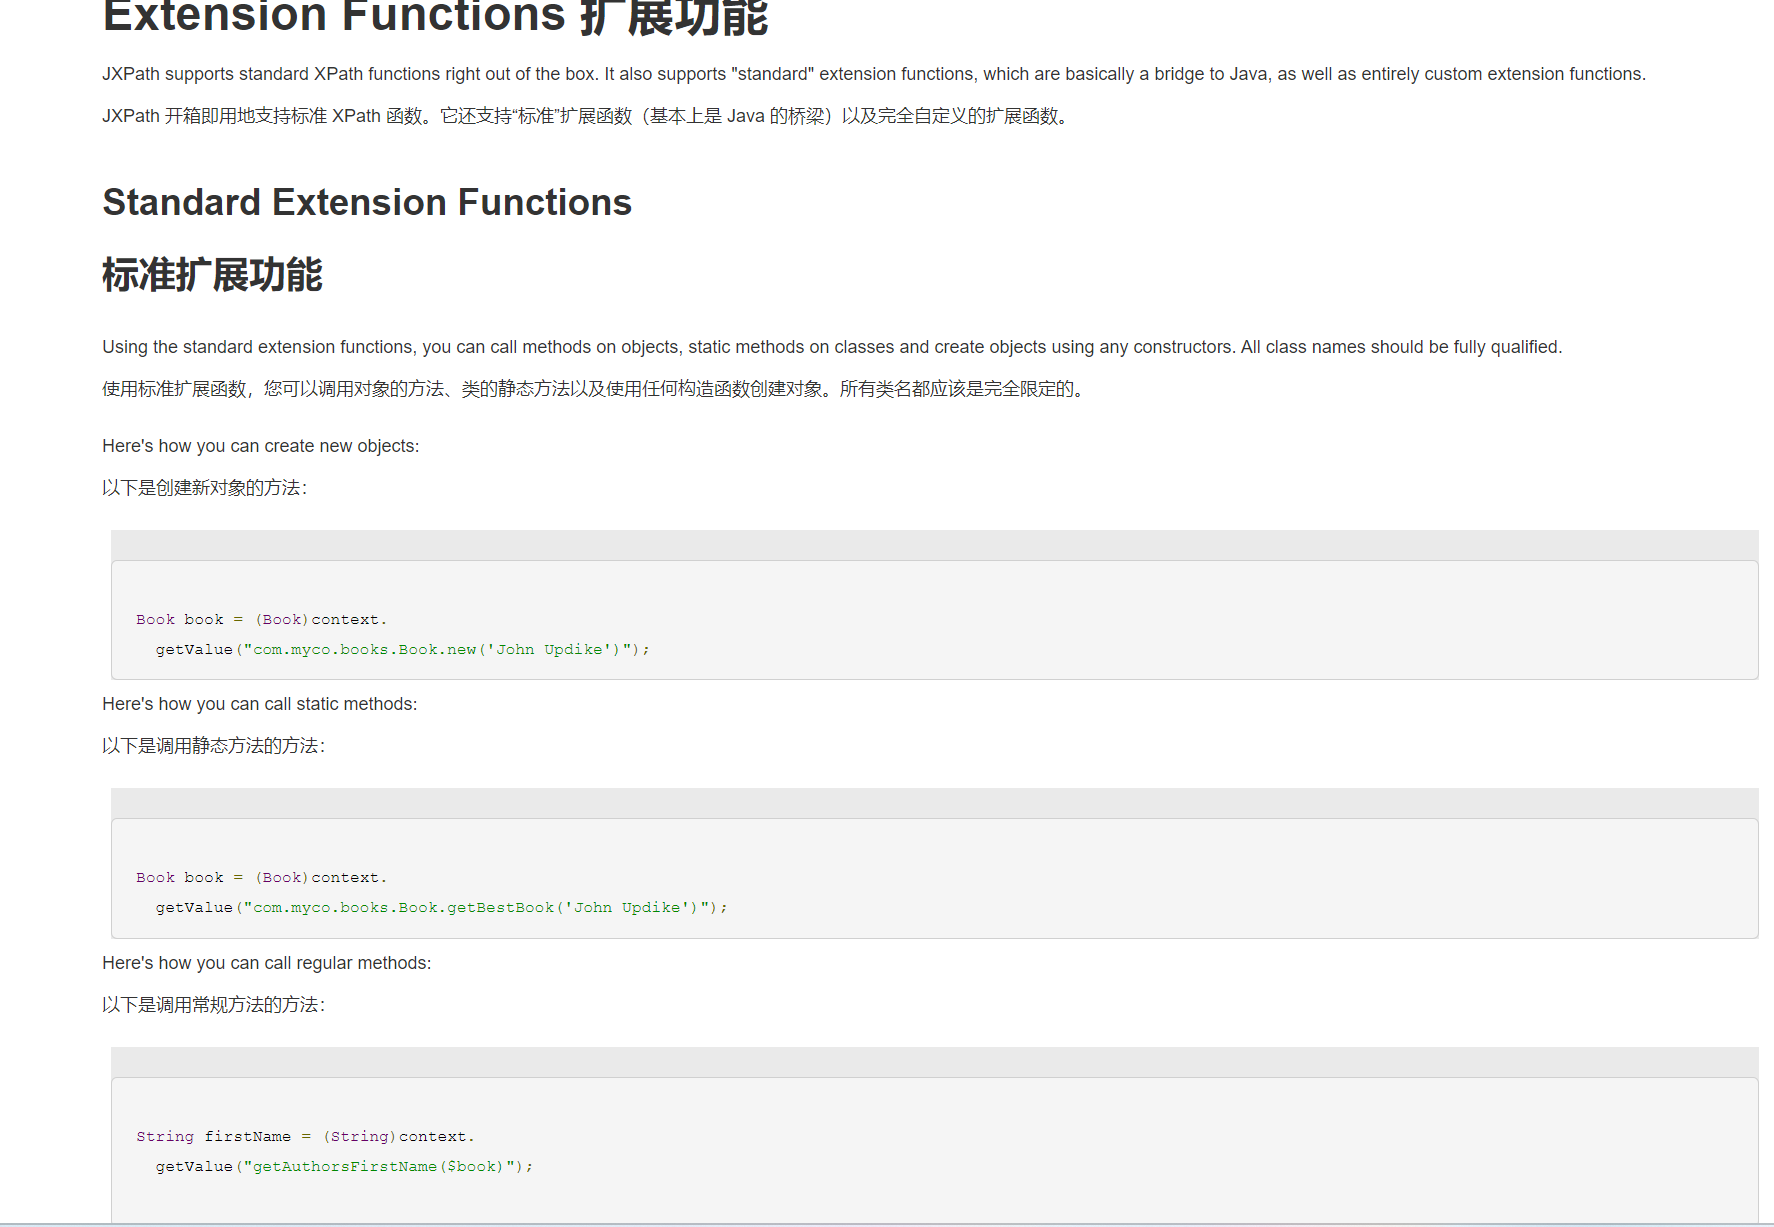The image size is (1774, 1227).
Task: Click the "Extension Functions 扩展功能" page heading
Action: tap(435, 17)
